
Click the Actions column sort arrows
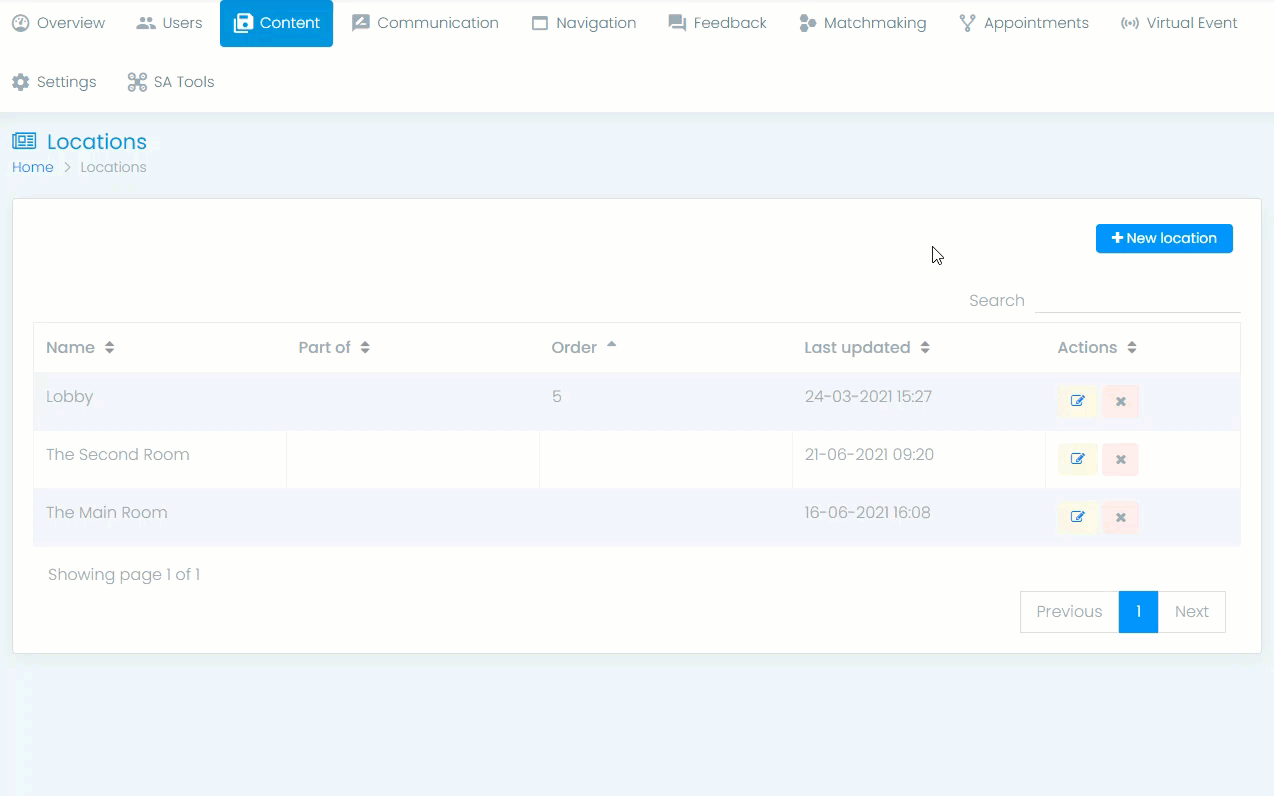(x=1132, y=348)
